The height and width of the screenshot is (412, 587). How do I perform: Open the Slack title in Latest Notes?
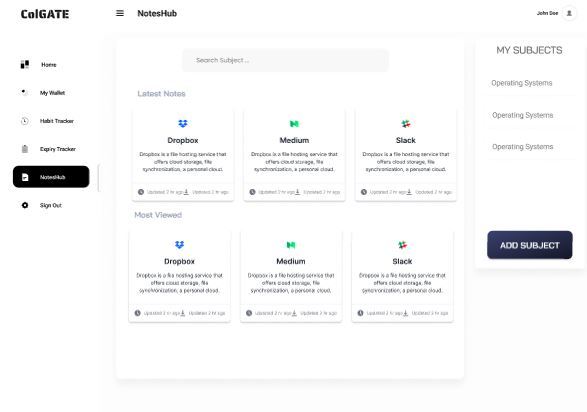pyautogui.click(x=405, y=140)
